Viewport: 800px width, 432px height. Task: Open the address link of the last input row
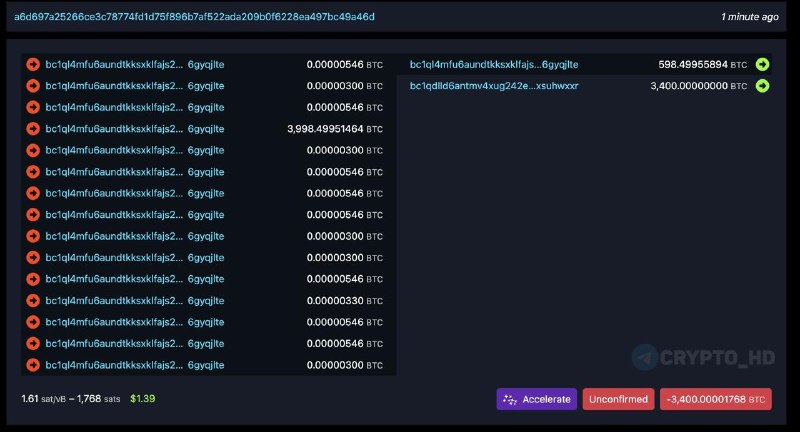(x=135, y=365)
